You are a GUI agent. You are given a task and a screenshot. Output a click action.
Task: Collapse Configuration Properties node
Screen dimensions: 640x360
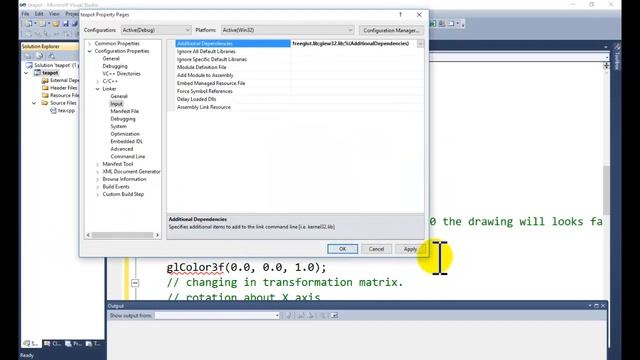(90, 51)
